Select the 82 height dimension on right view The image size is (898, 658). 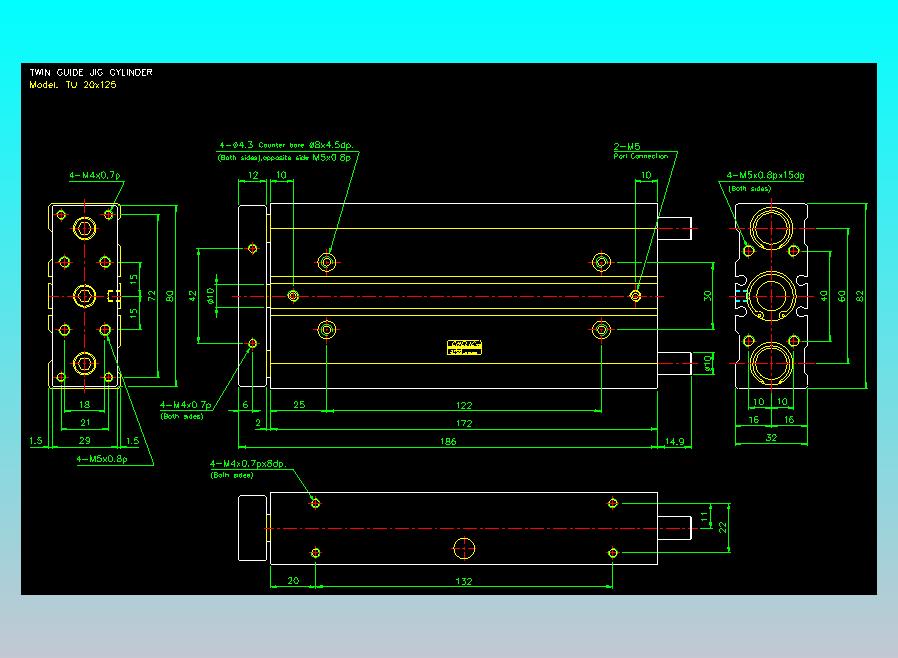click(860, 296)
